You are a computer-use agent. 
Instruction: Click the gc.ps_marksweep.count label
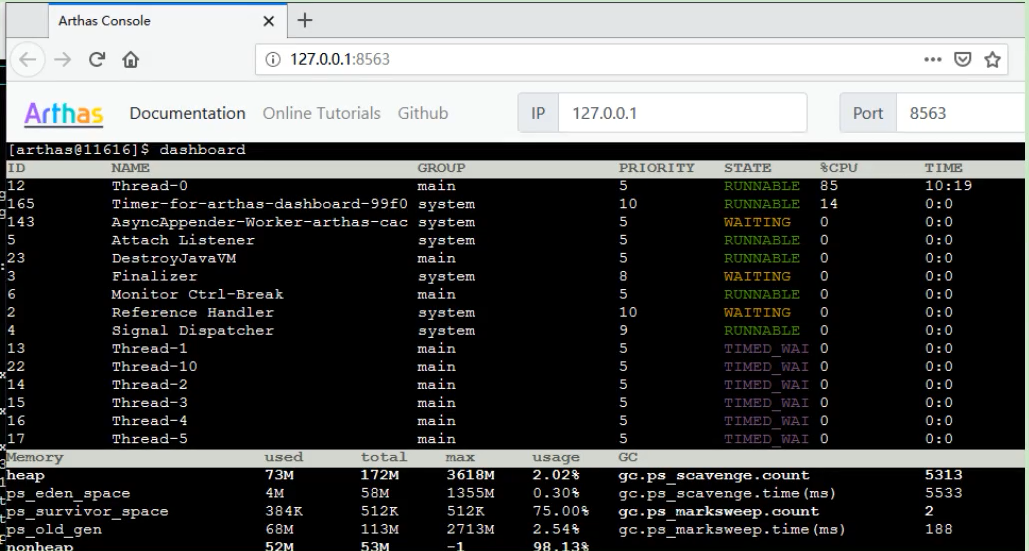719,511
